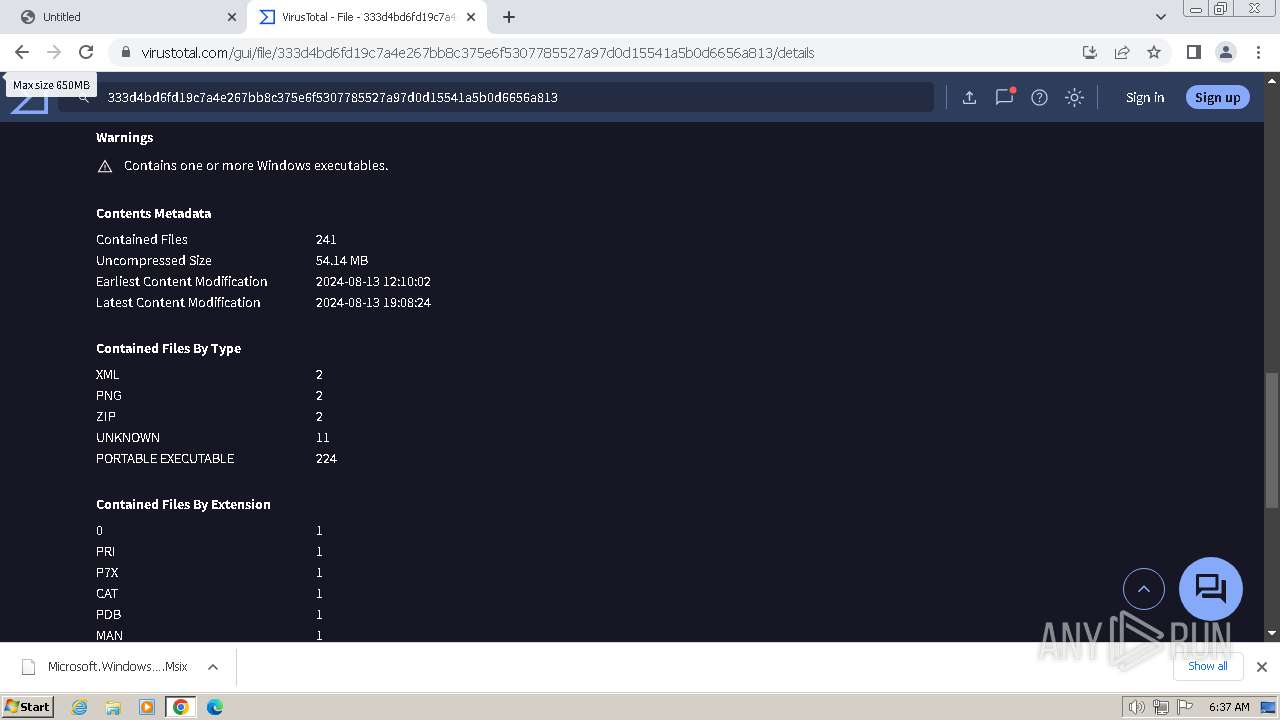Click the Sign in link
Viewport: 1280px width, 720px height.
1145,97
